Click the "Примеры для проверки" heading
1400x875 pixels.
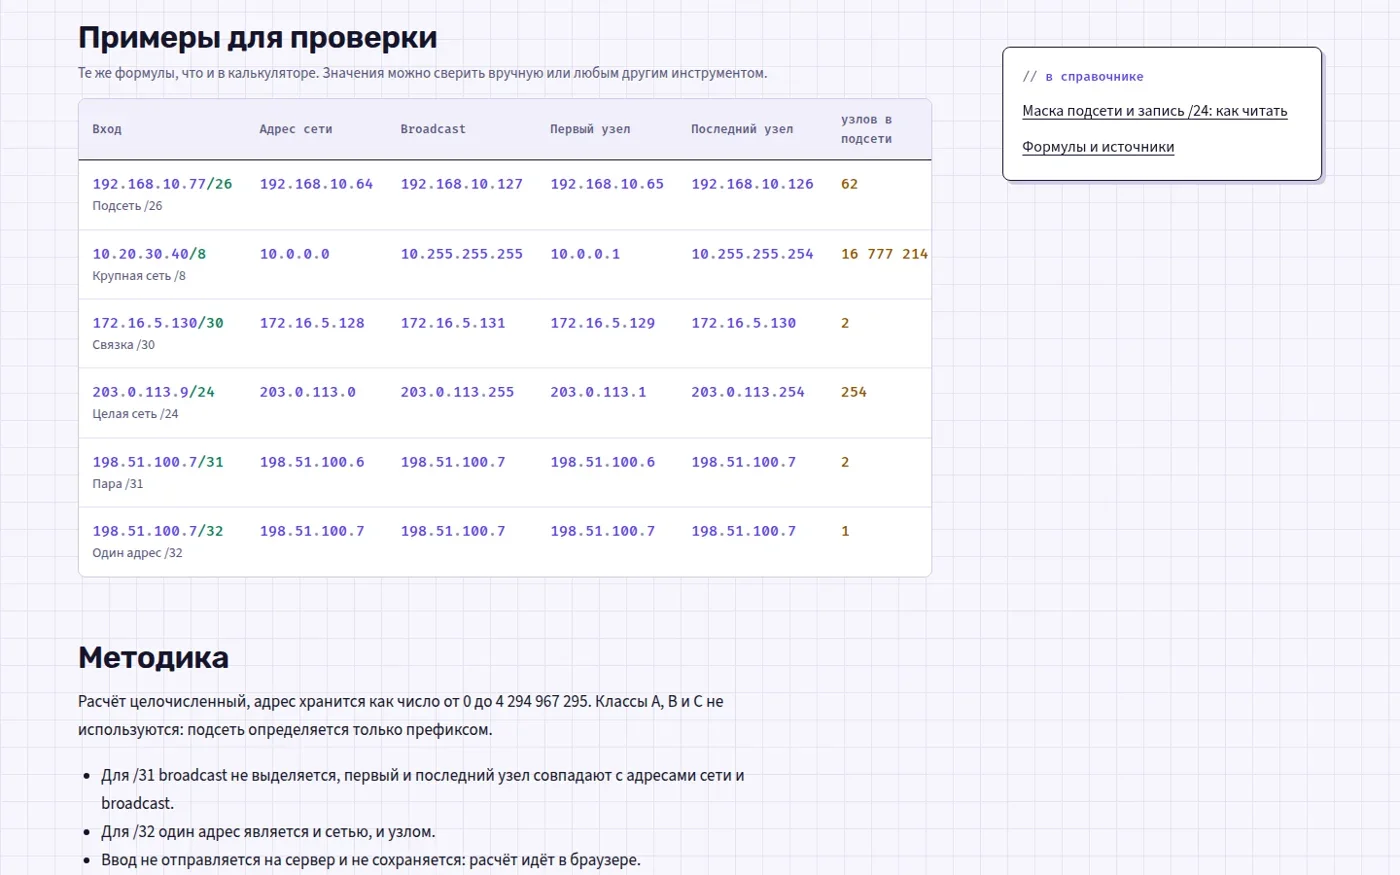258,37
